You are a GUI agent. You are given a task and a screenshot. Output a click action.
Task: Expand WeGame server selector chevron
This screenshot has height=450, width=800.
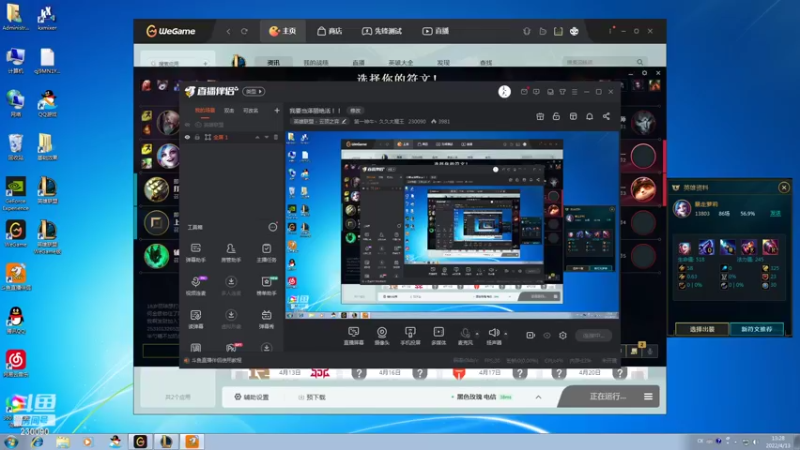pos(538,397)
